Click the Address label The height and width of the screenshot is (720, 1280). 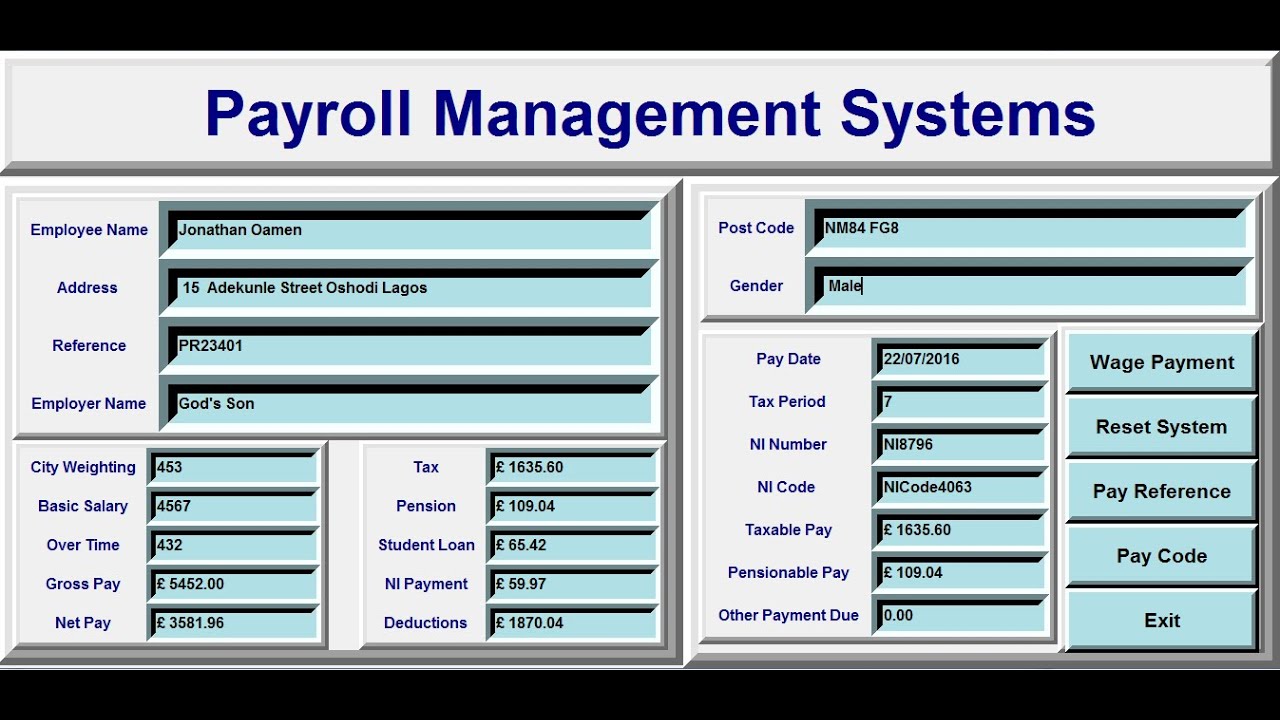click(87, 287)
